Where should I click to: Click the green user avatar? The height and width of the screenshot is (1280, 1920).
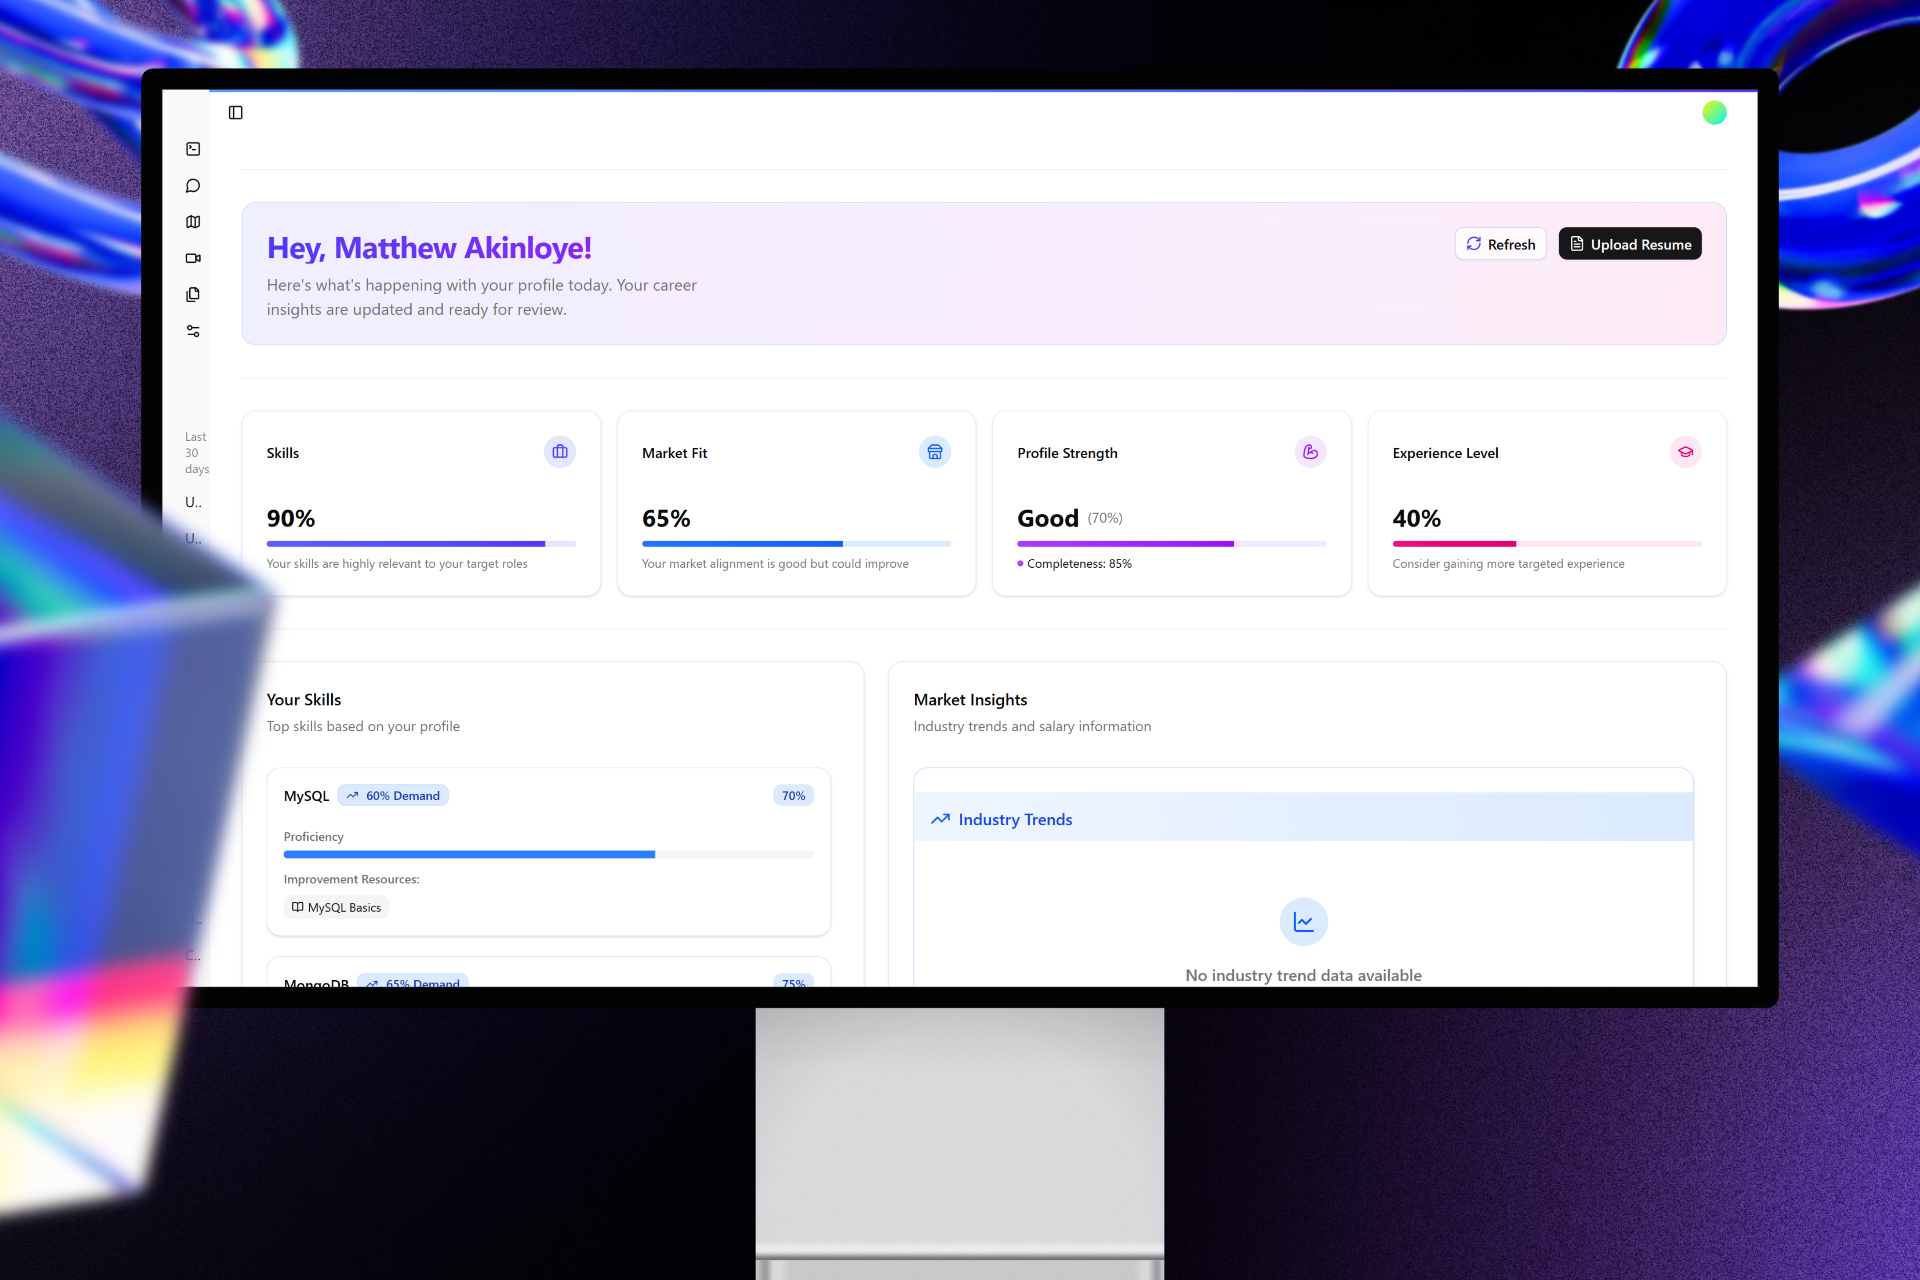[1714, 113]
